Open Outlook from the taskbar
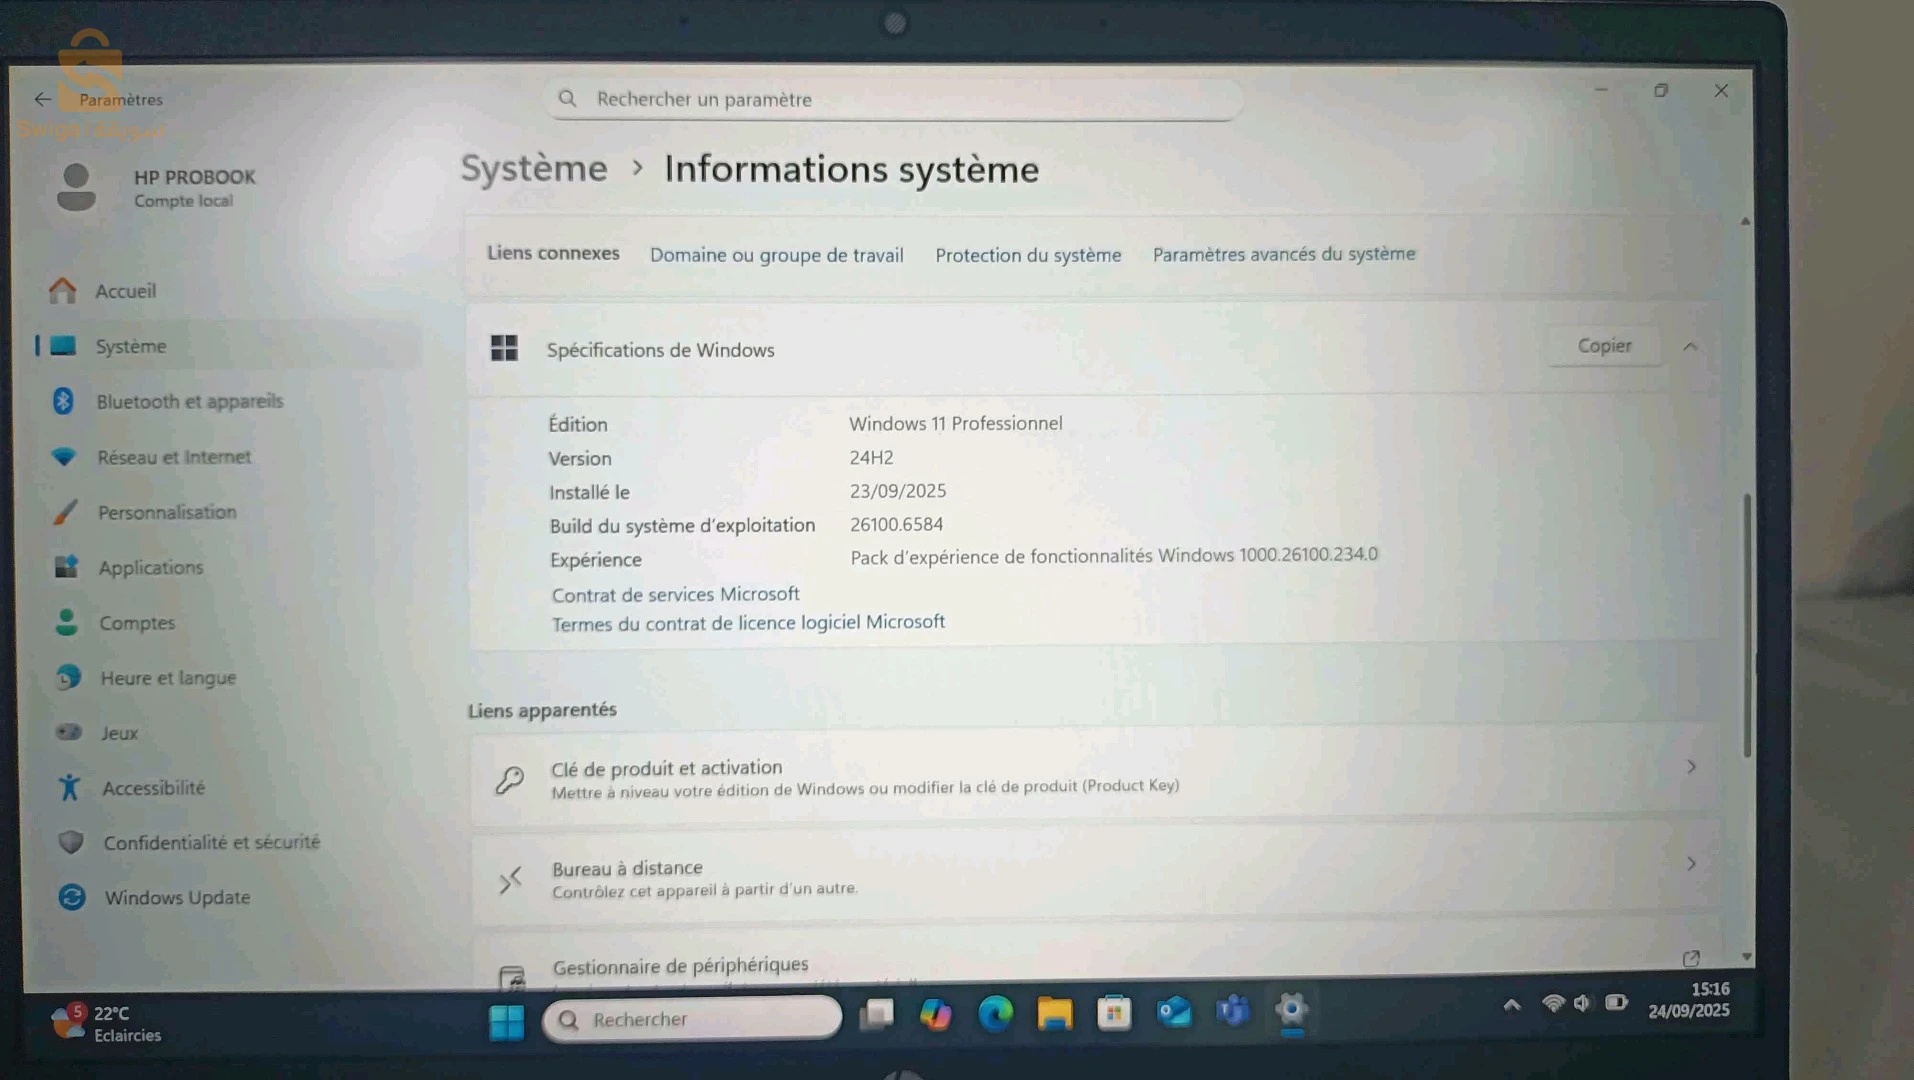Viewport: 1914px width, 1080px height. pos(1173,1013)
